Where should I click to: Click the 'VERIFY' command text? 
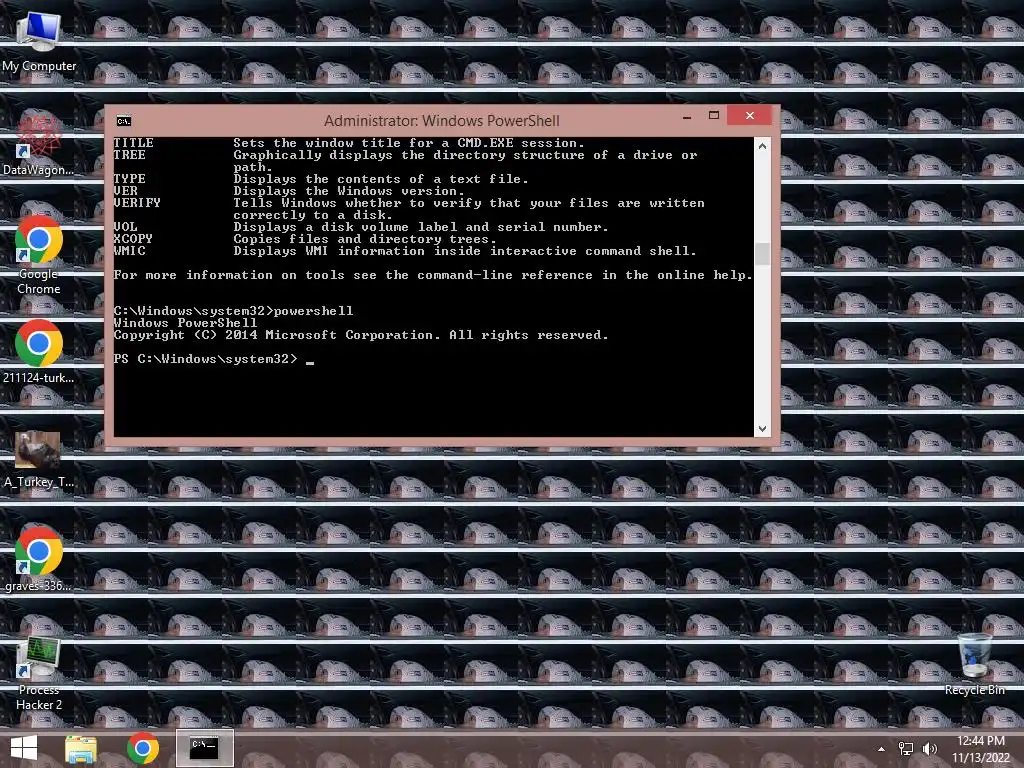136,203
